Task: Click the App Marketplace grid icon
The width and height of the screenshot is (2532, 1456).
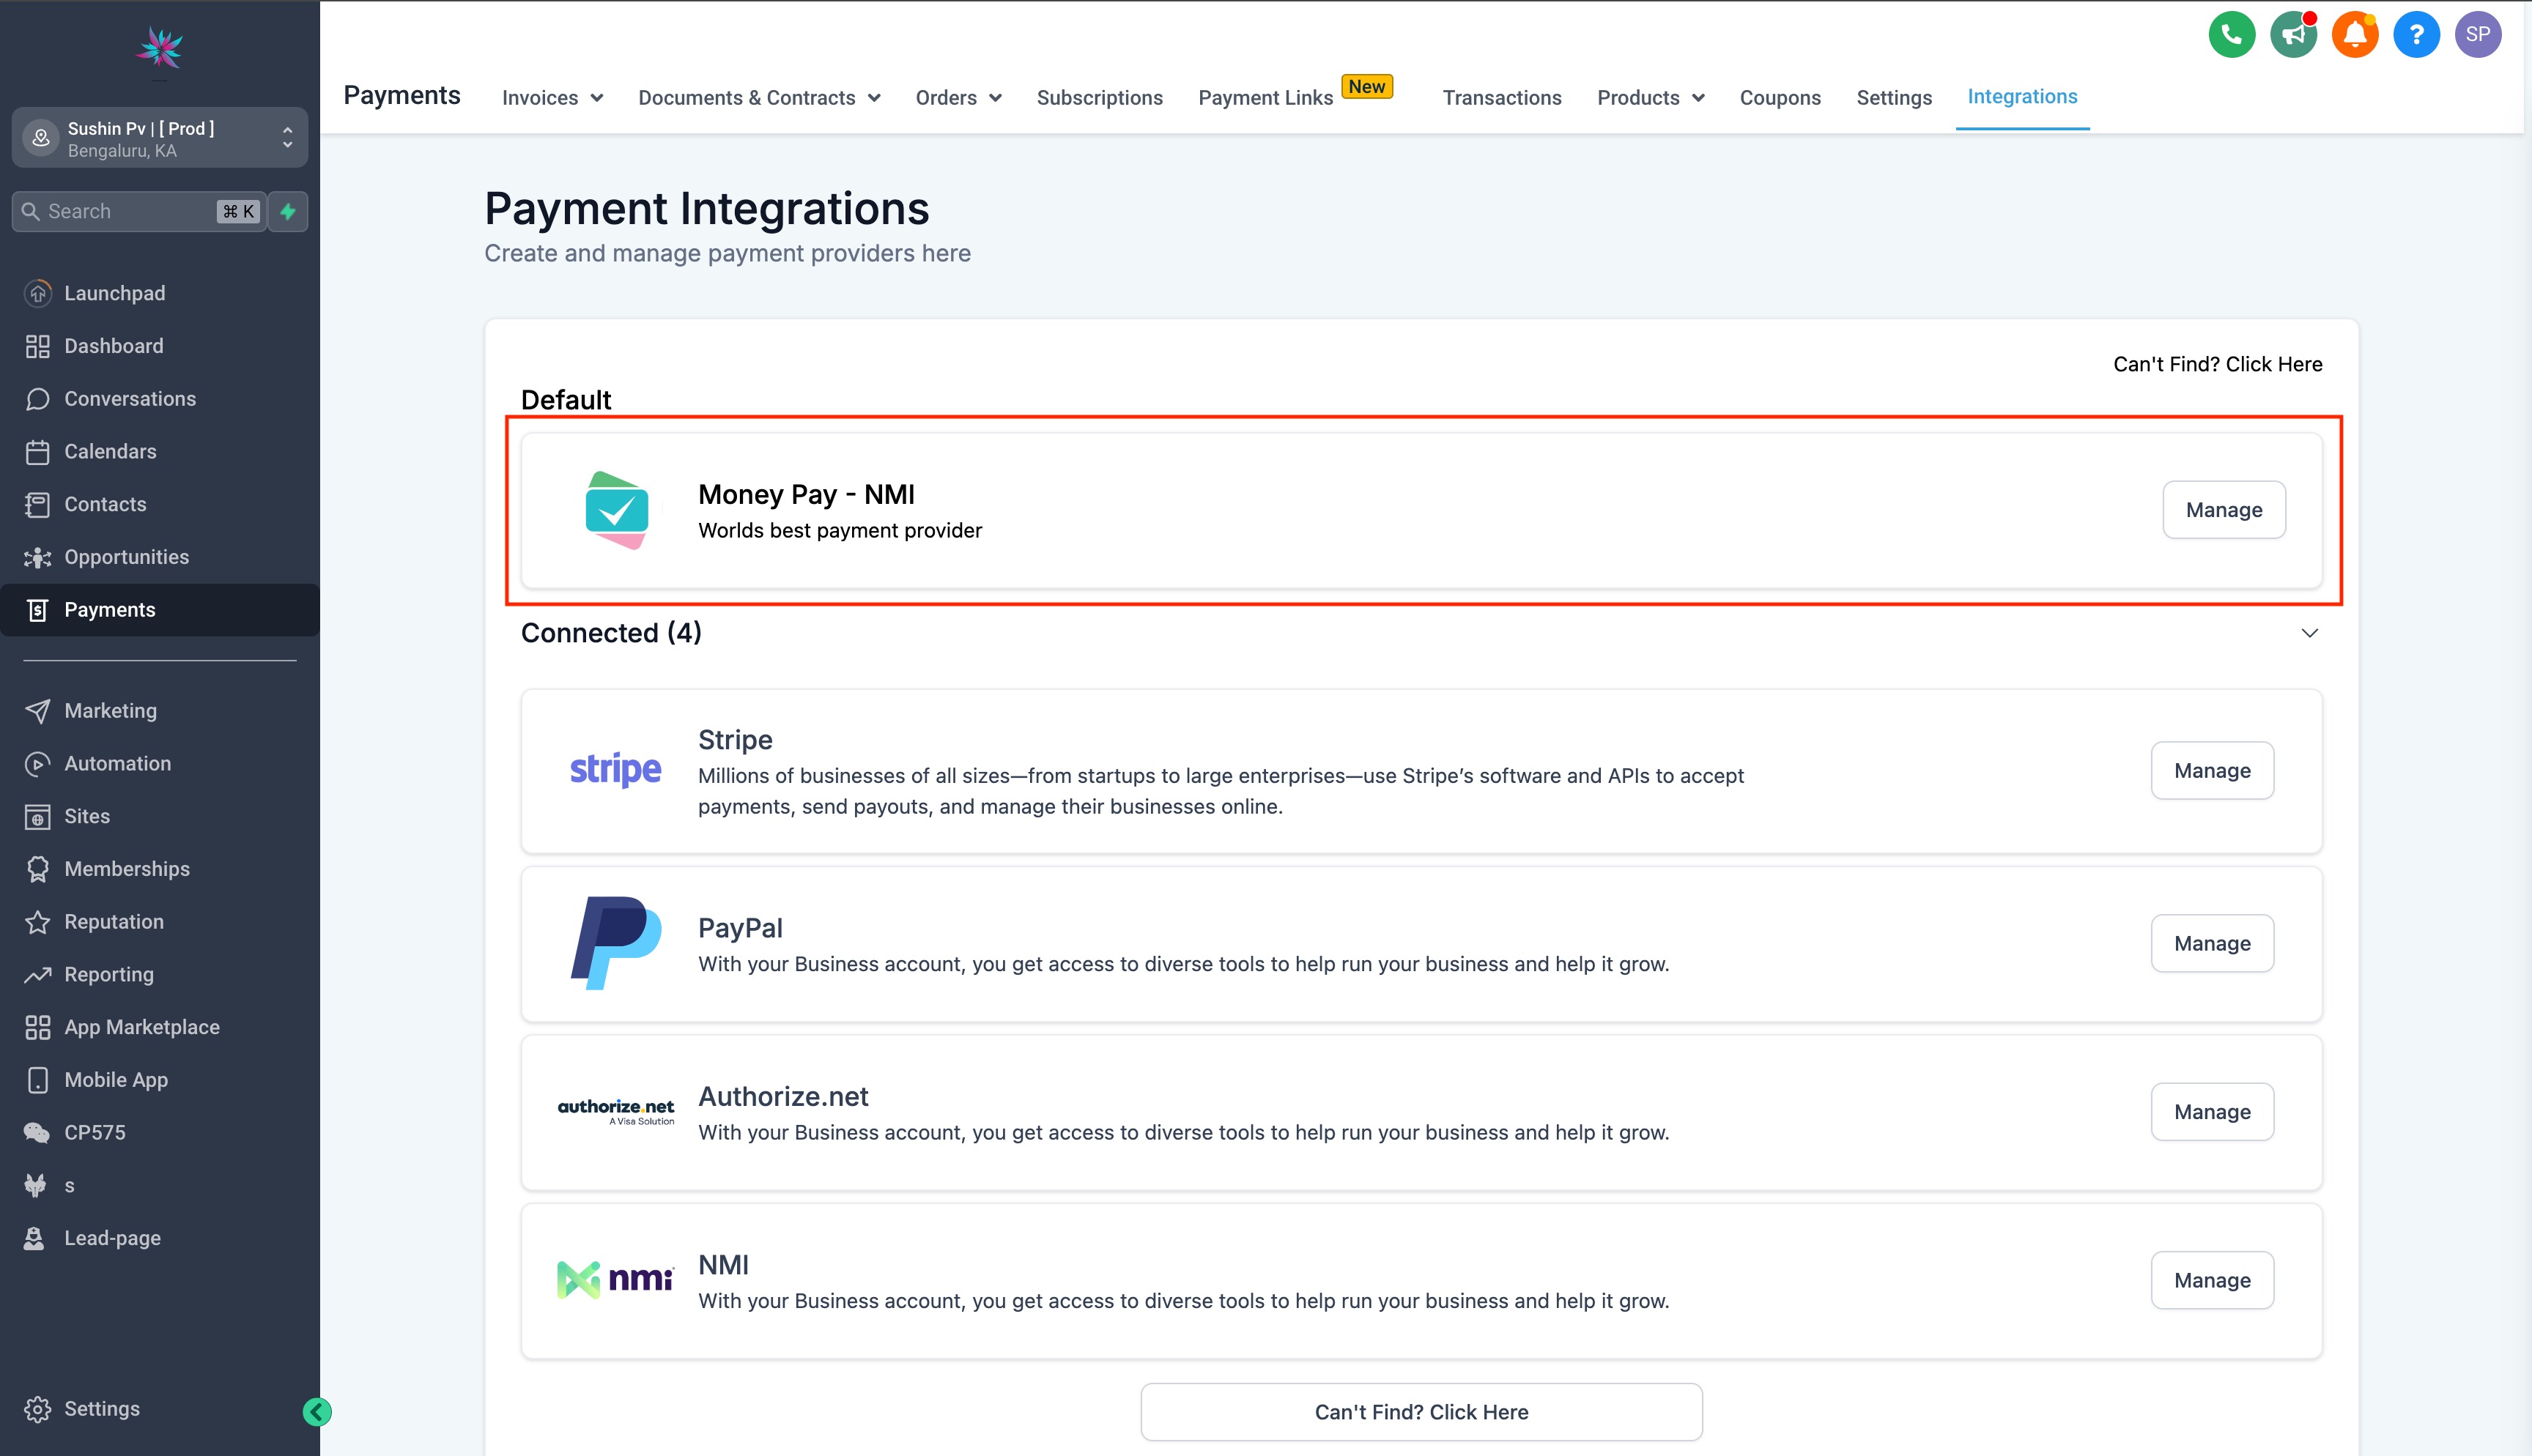Action: [38, 1027]
